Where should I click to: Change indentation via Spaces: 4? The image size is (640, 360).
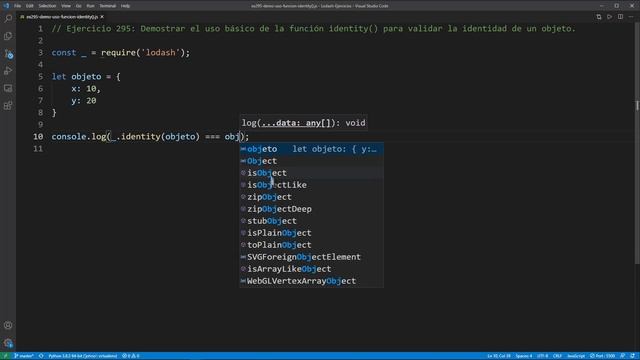click(524, 356)
